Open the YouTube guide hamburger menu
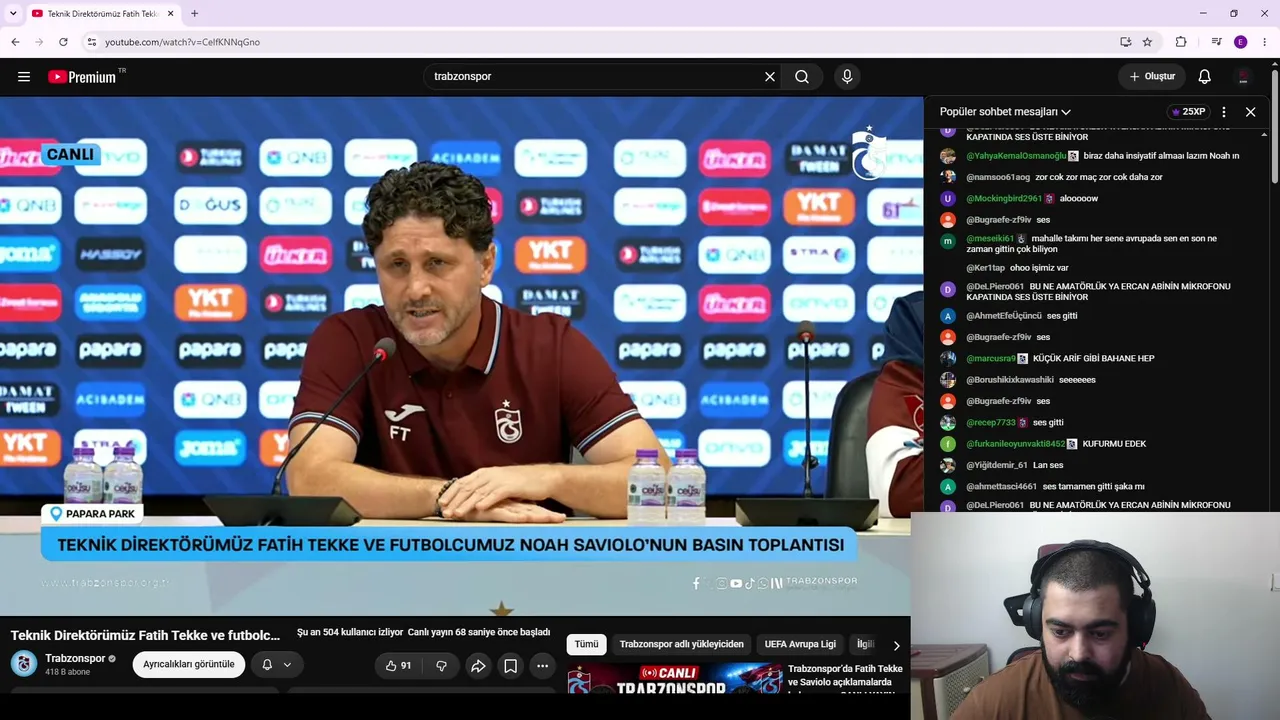This screenshot has height=720, width=1280. [24, 77]
